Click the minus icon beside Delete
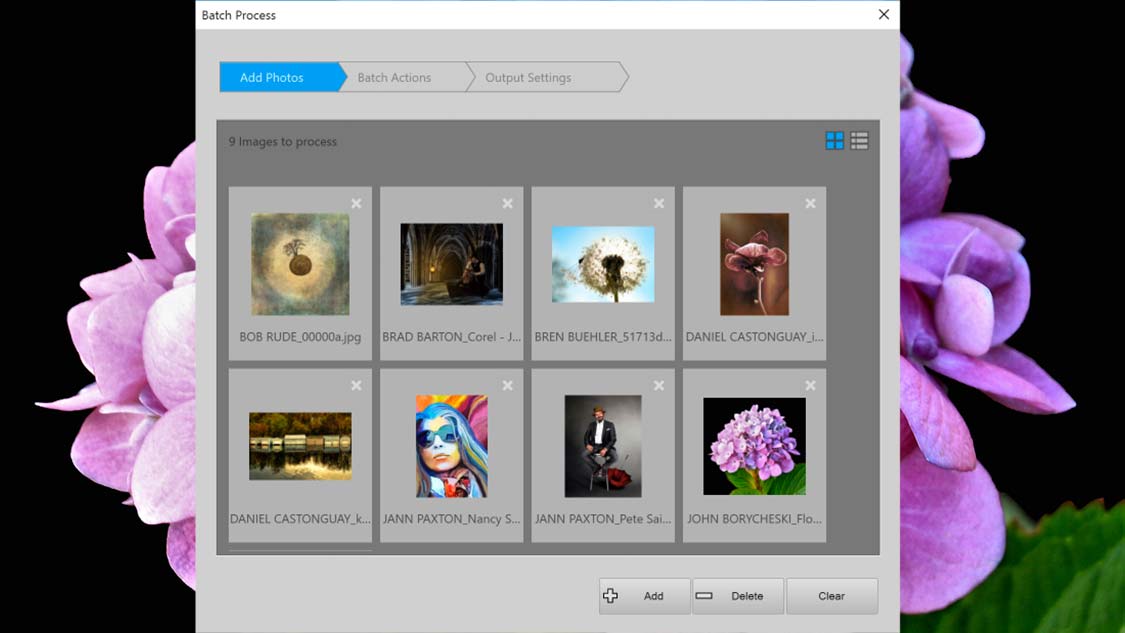 point(706,595)
